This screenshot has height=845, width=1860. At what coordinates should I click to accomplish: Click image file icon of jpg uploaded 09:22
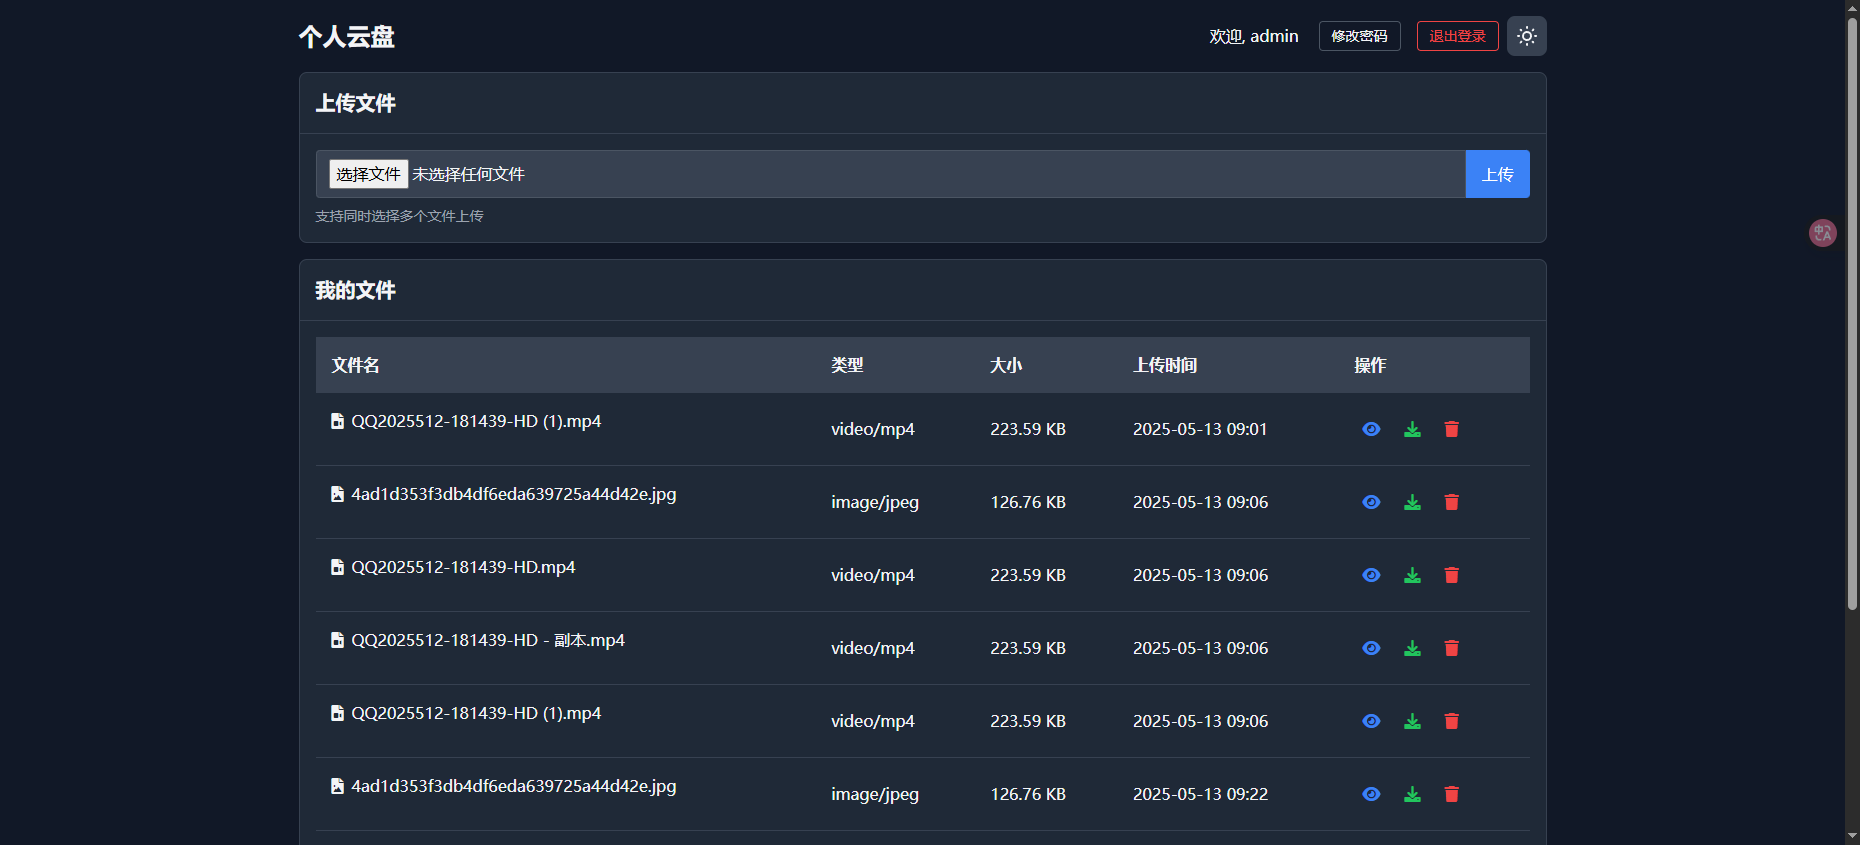point(337,786)
